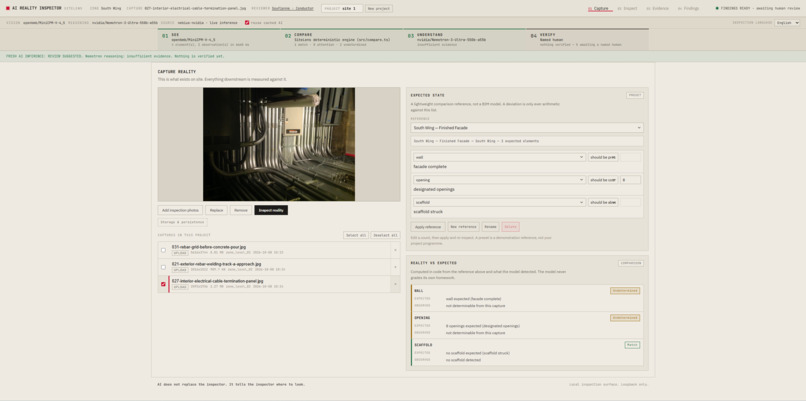Click the Wall undetermined status badge
The height and width of the screenshot is (401, 806).
click(625, 290)
